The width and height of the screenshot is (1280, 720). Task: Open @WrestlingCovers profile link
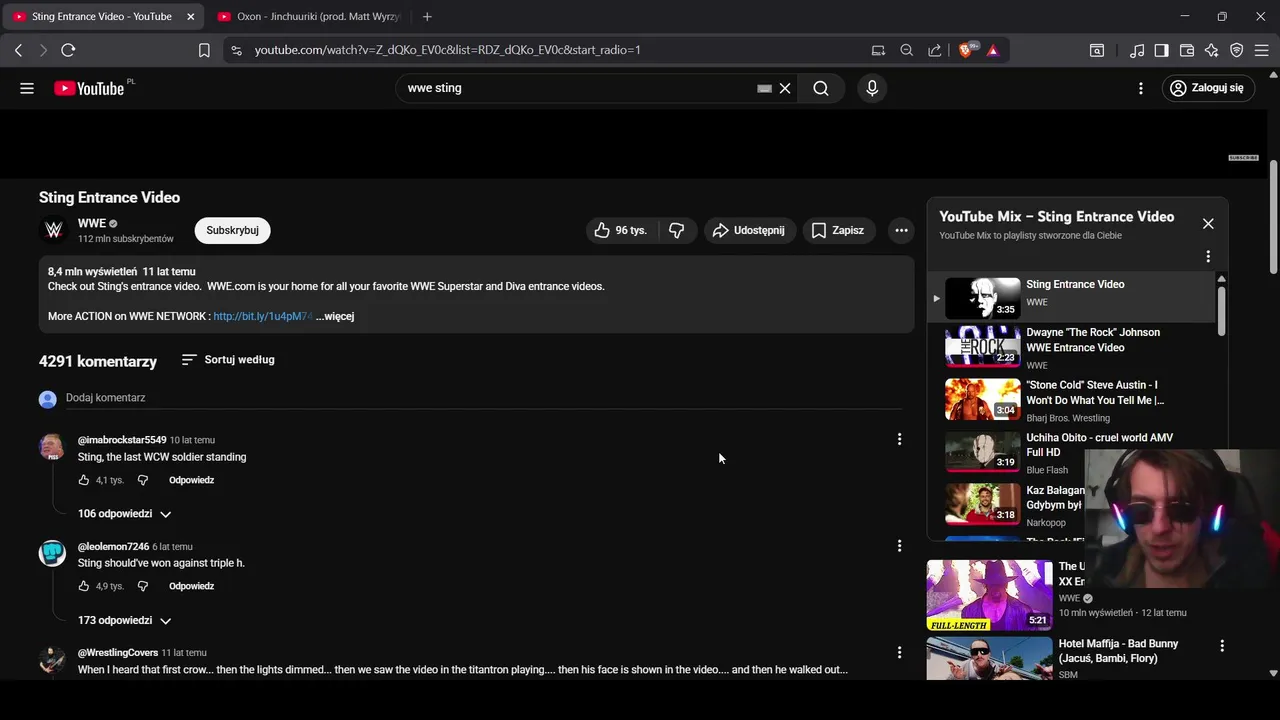tap(118, 653)
